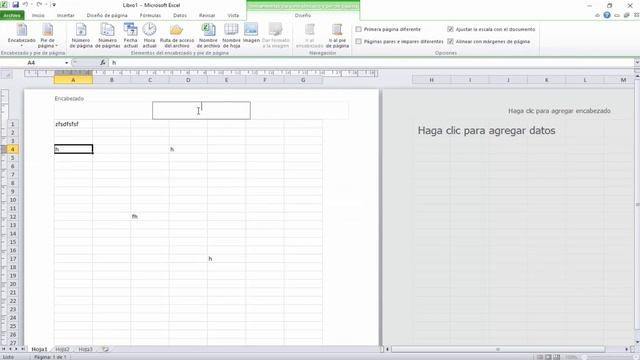Switch to the Diseño de página tab
The width and height of the screenshot is (640, 360).
(x=107, y=15)
